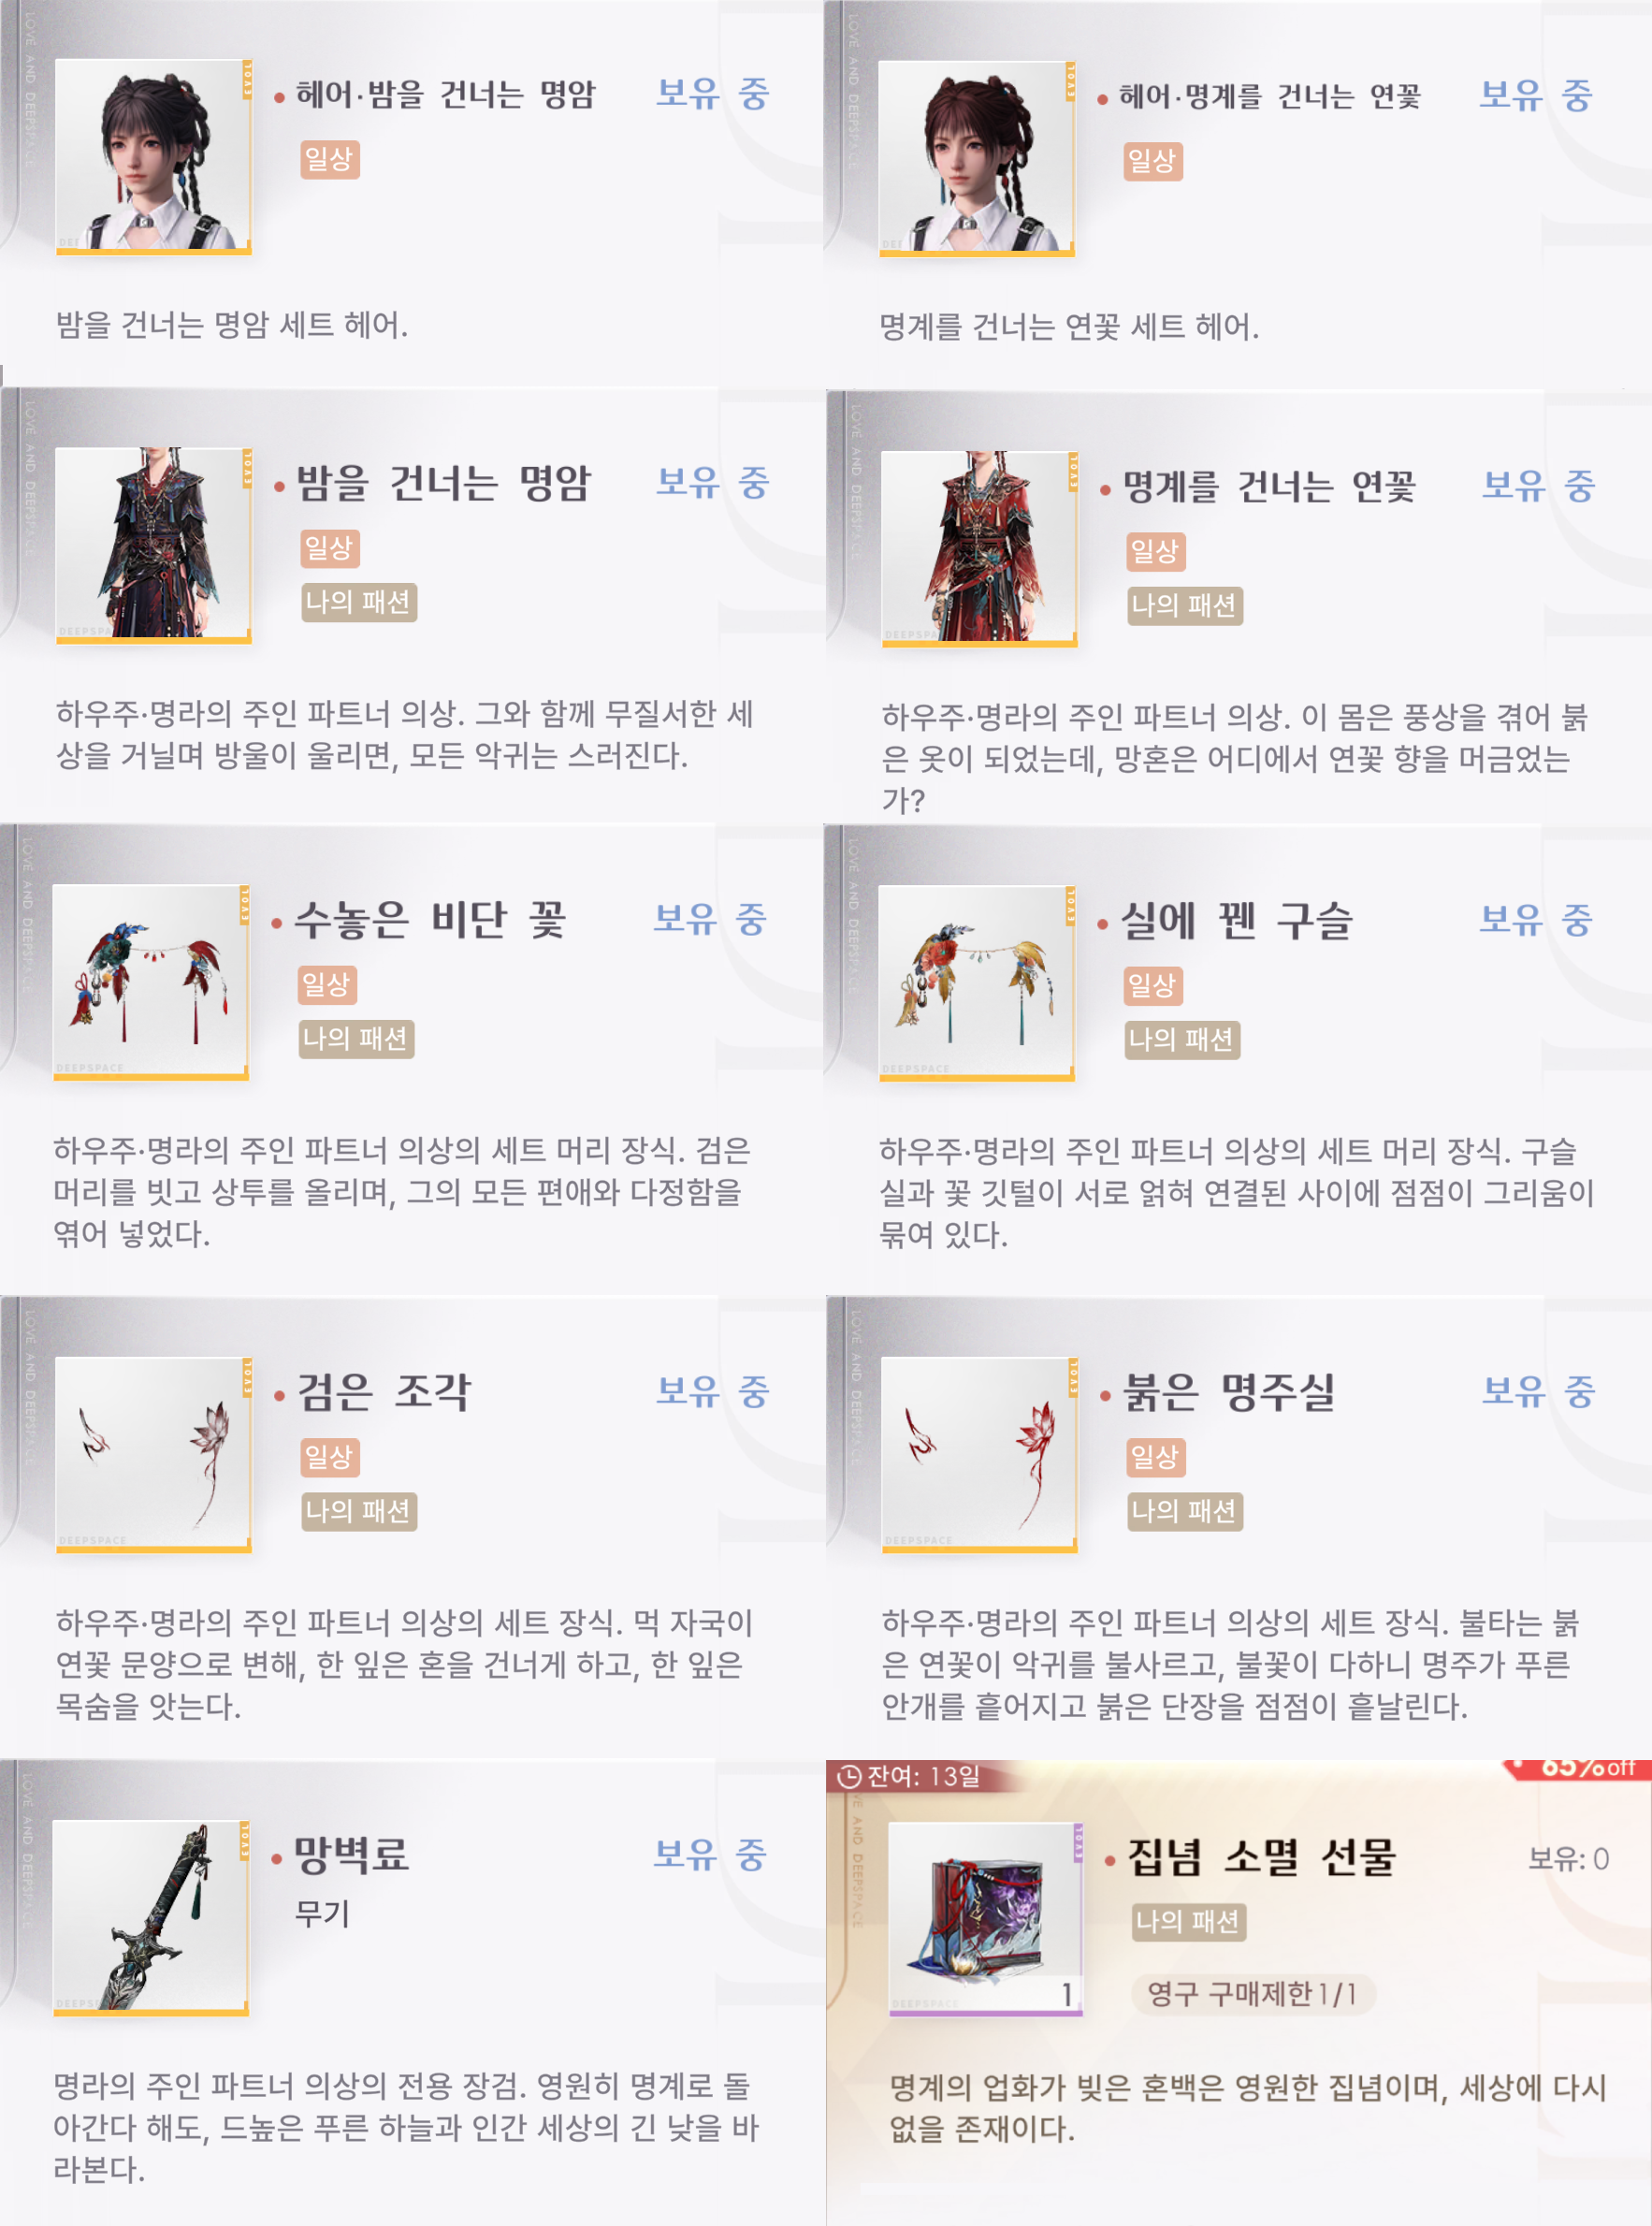Select the 밤을 건너는 명암 dark outfit image
The width and height of the screenshot is (1652, 2226).
point(153,545)
